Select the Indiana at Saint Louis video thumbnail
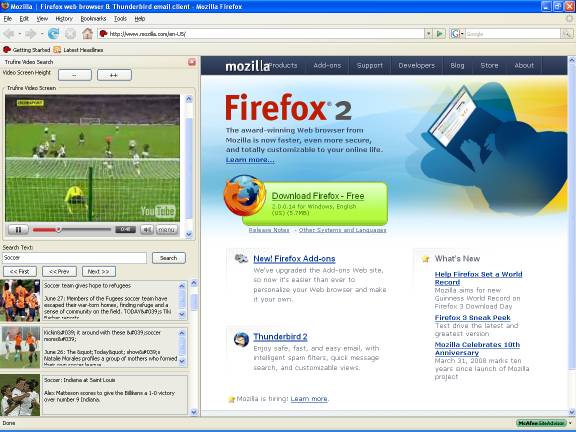 (20, 395)
